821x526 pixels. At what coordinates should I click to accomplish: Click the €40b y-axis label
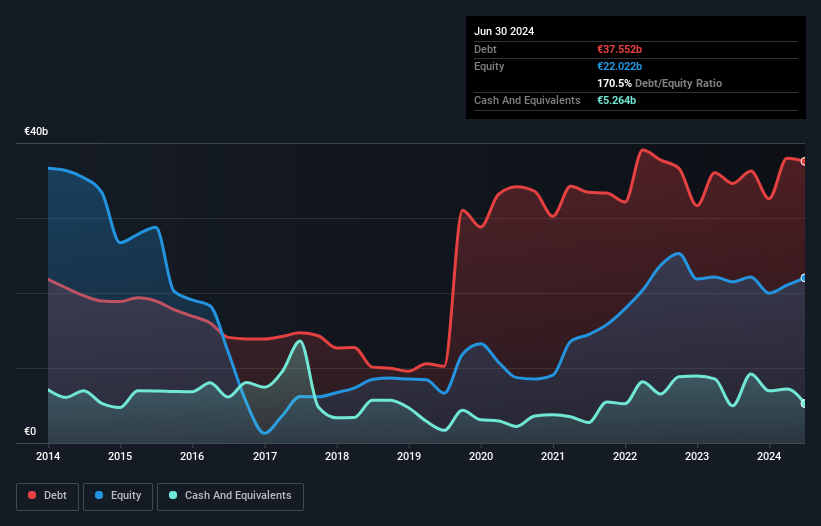point(36,131)
